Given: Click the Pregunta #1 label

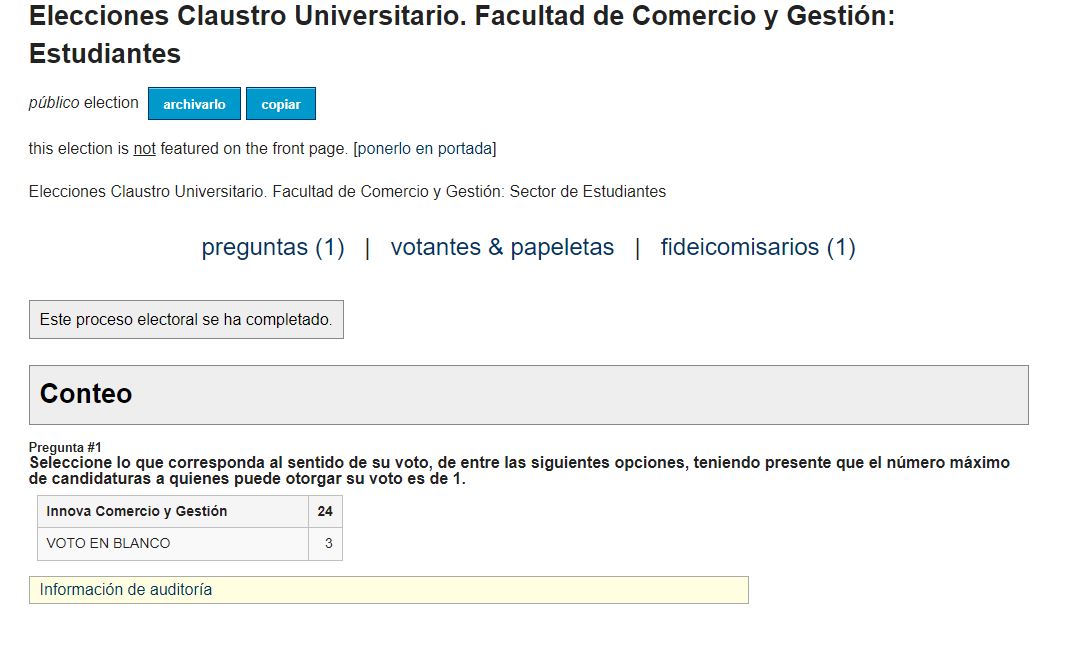Looking at the screenshot, I should (x=65, y=447).
